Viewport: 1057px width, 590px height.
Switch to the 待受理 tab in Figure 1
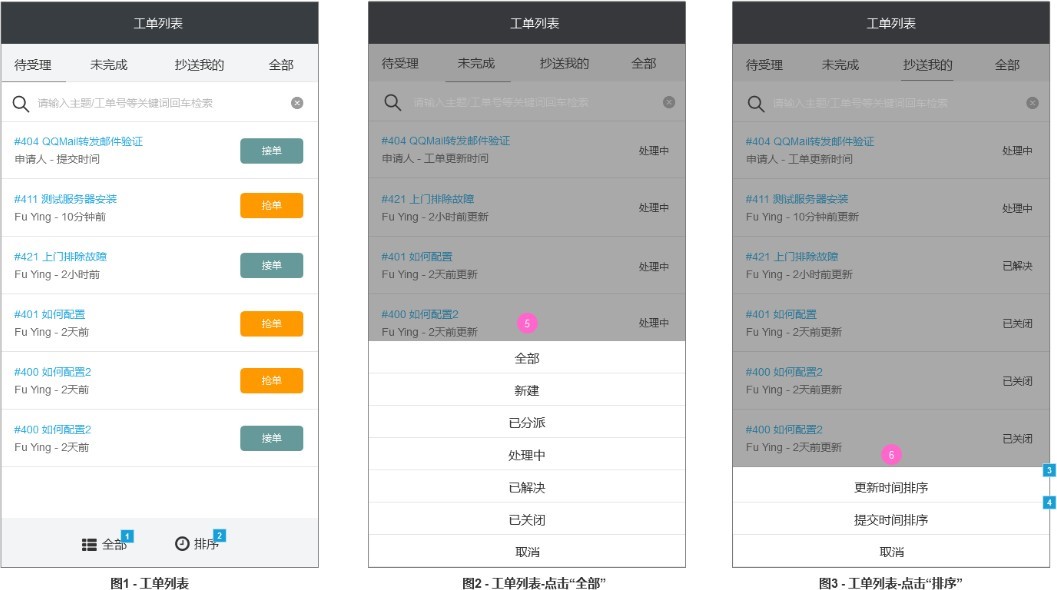pos(33,65)
